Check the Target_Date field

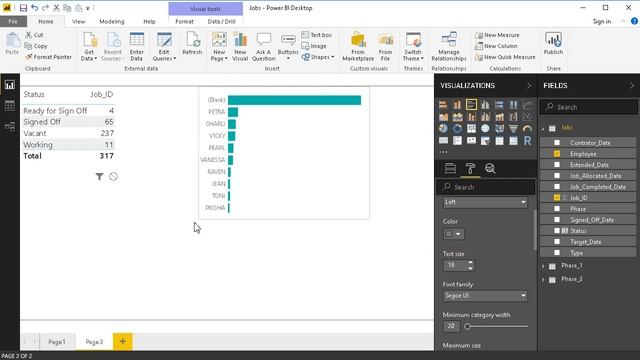(x=557, y=242)
